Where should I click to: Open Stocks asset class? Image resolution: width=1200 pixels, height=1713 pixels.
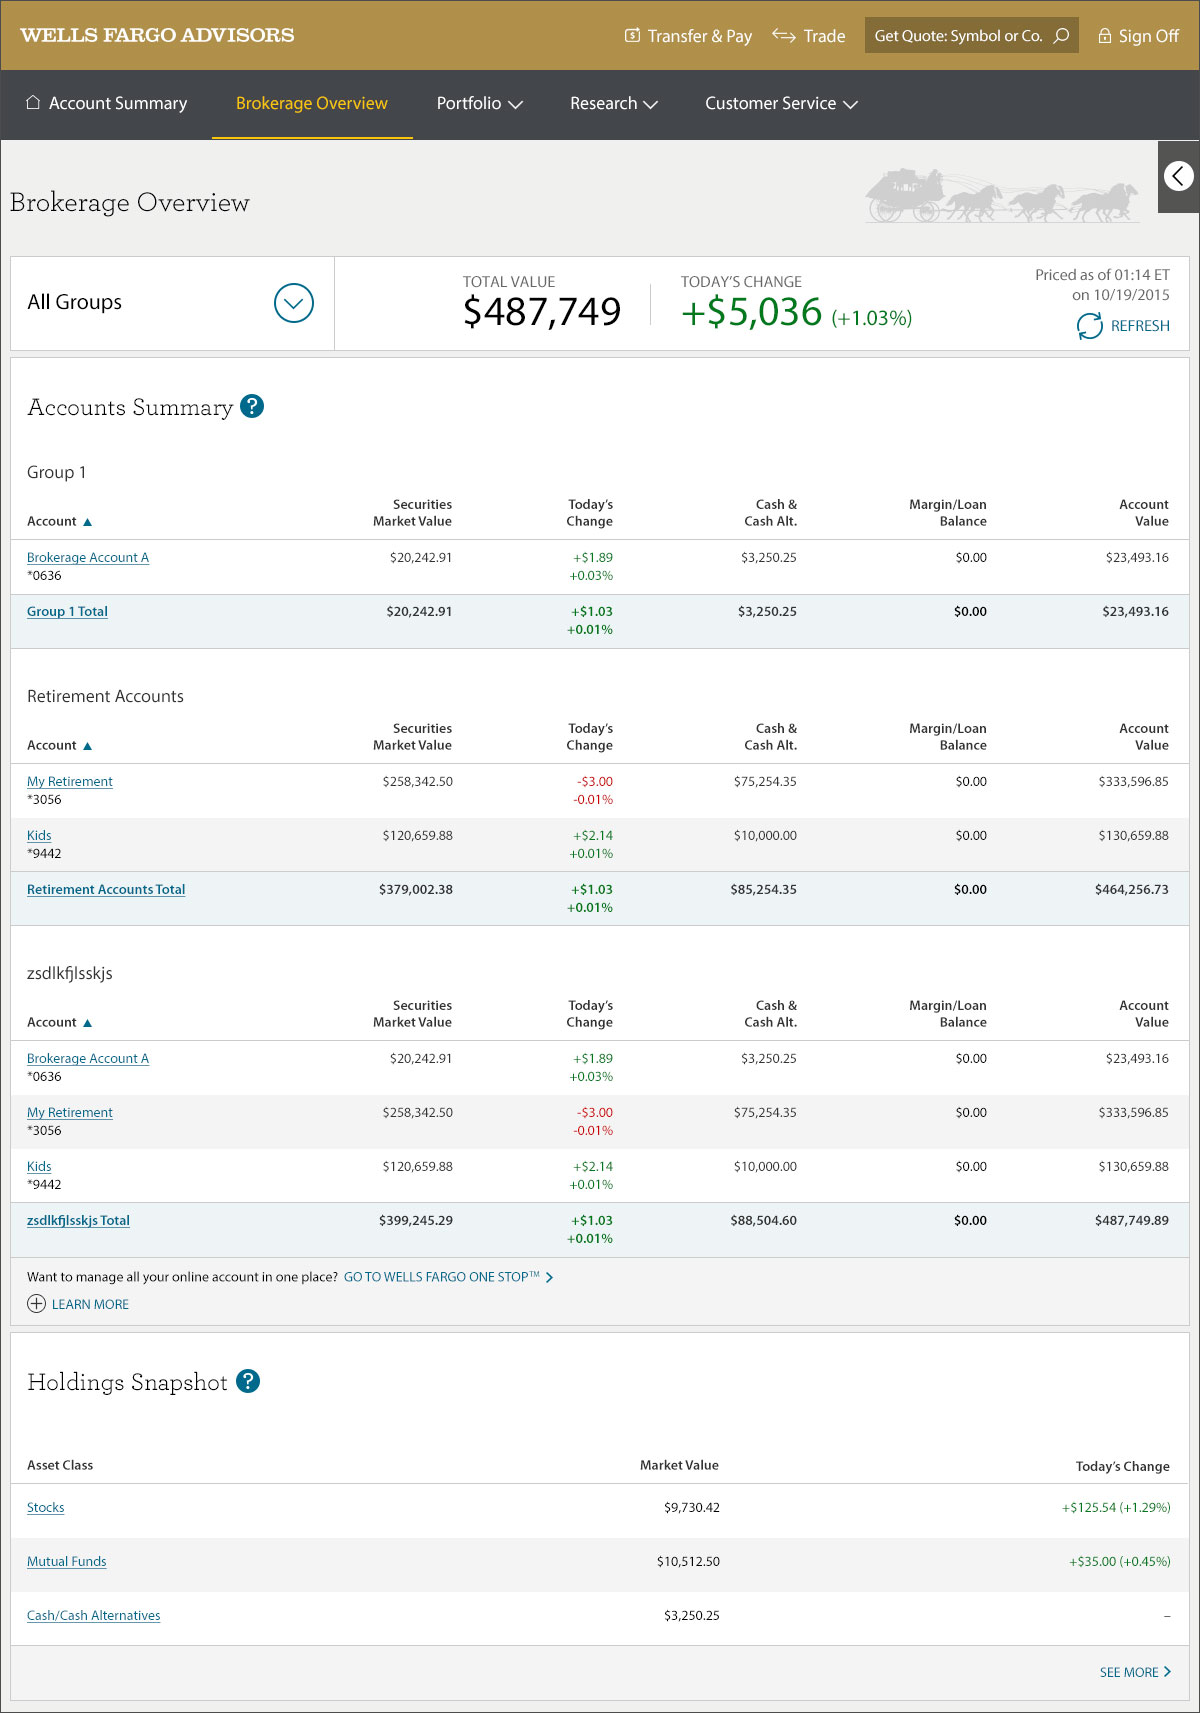coord(45,1508)
